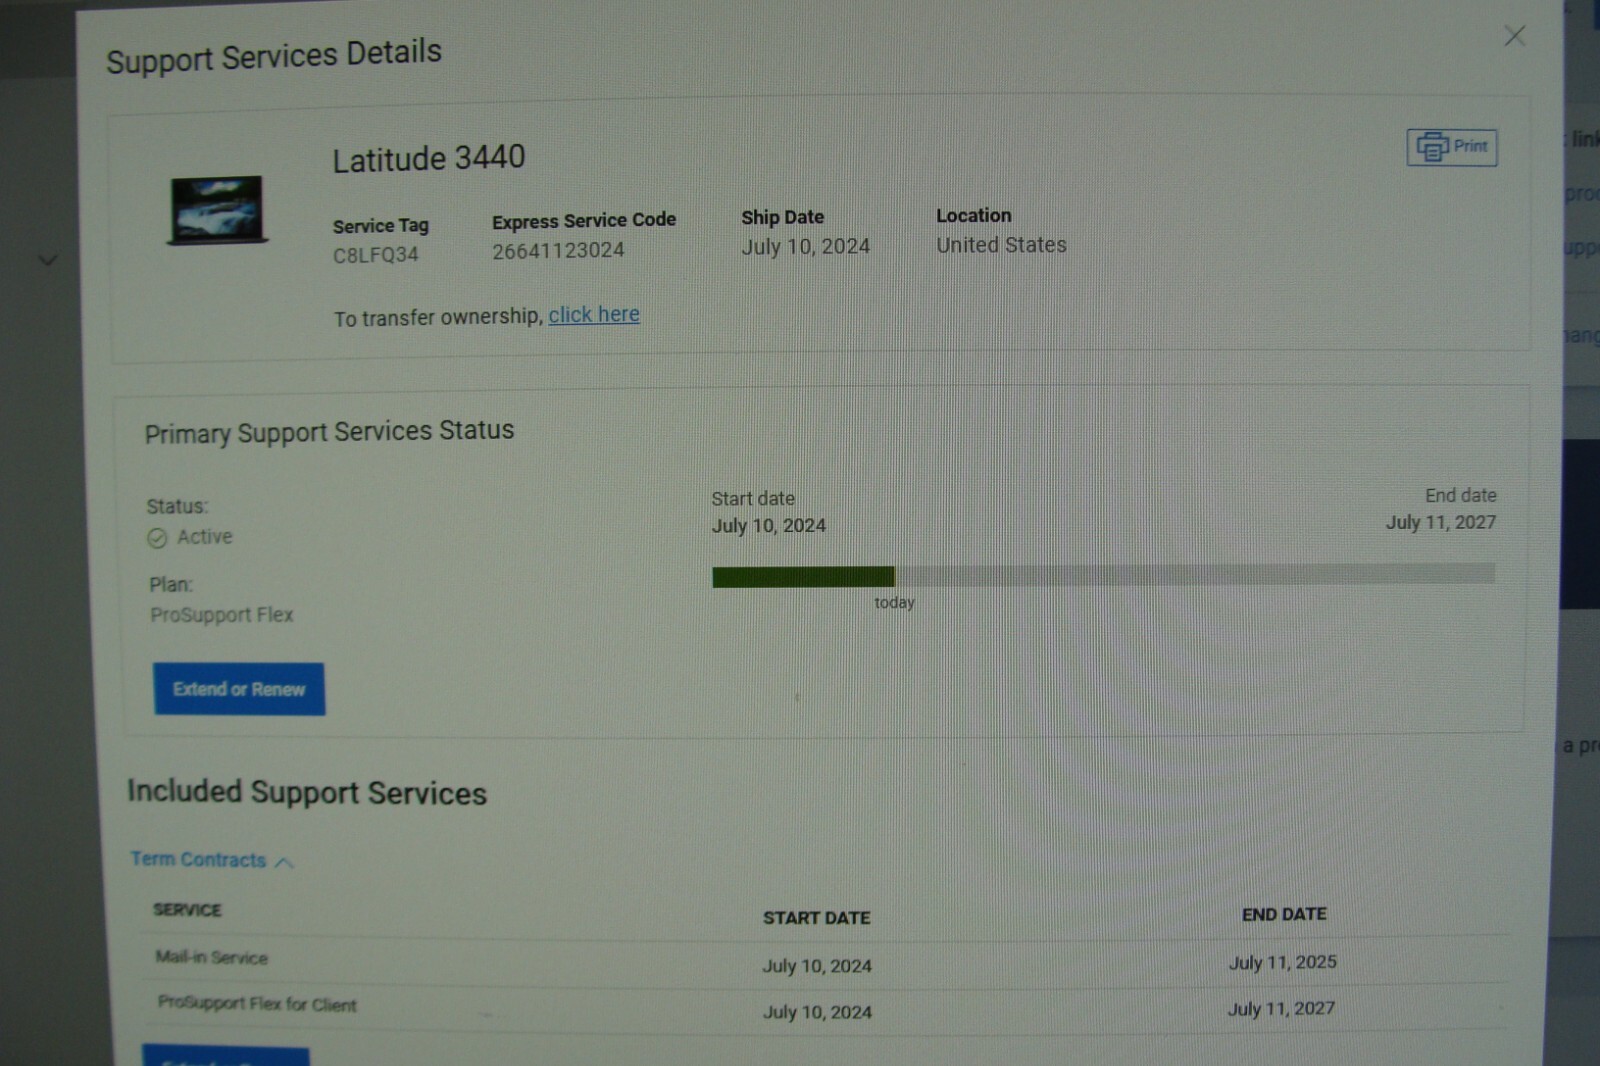This screenshot has height=1066, width=1600.
Task: Select the service tag C8LFQ34
Action: click(376, 255)
